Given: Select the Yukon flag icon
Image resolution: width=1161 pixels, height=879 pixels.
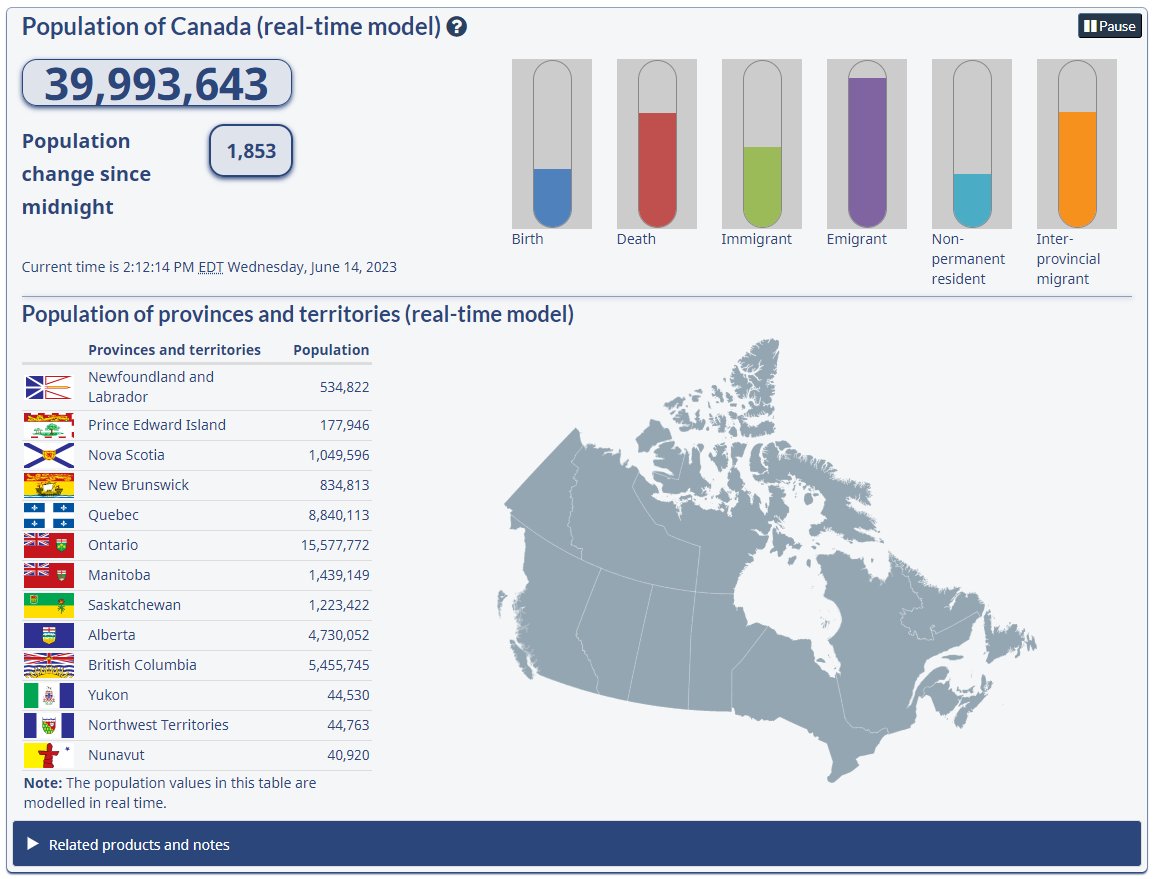Looking at the screenshot, I should tap(49, 695).
